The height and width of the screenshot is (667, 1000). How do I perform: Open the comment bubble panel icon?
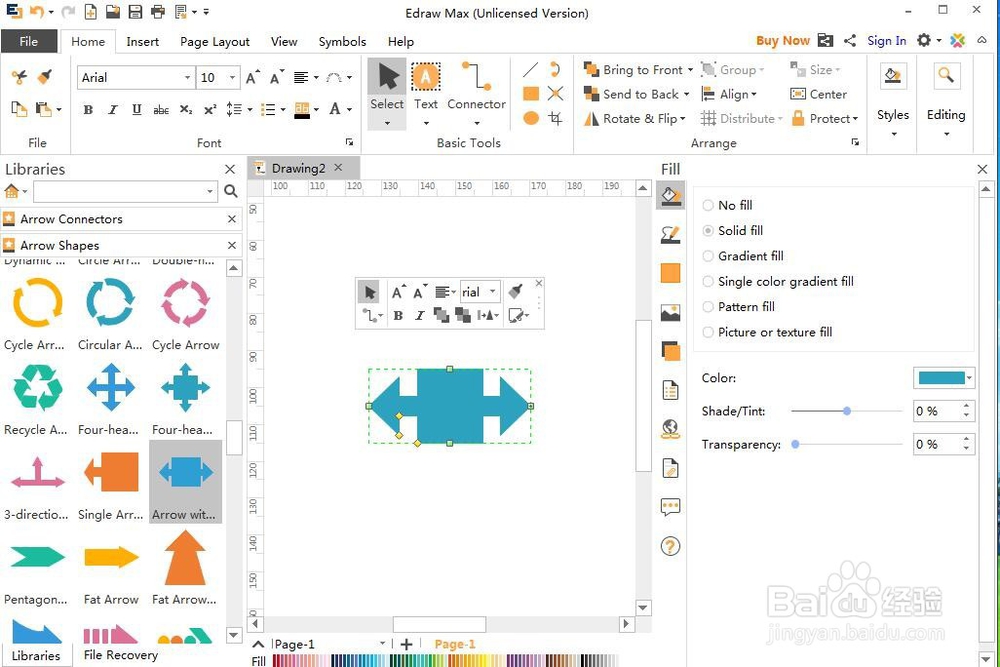[x=670, y=508]
